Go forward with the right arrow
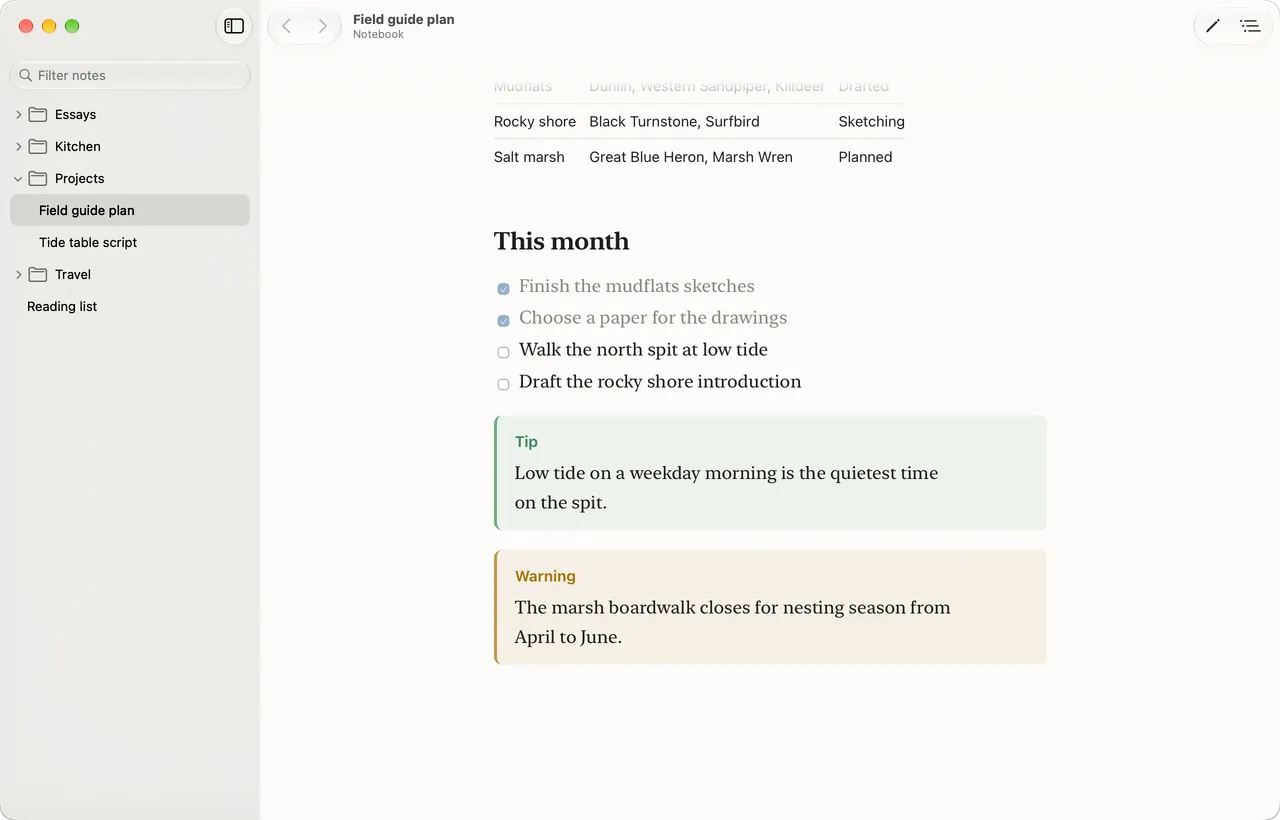The width and height of the screenshot is (1280, 820). pos(322,26)
